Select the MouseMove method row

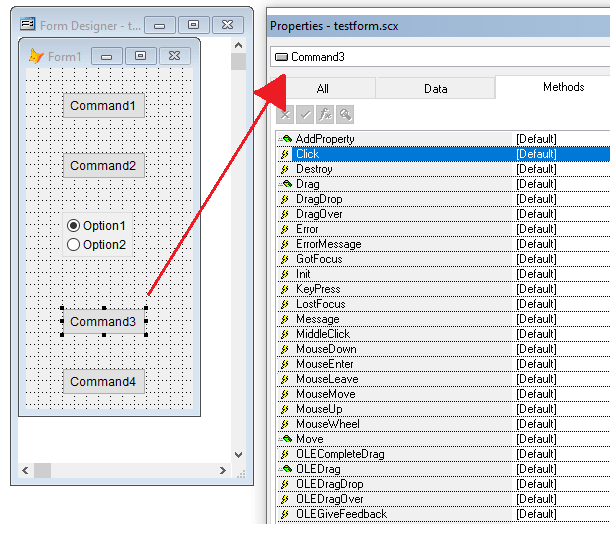tap(443, 394)
